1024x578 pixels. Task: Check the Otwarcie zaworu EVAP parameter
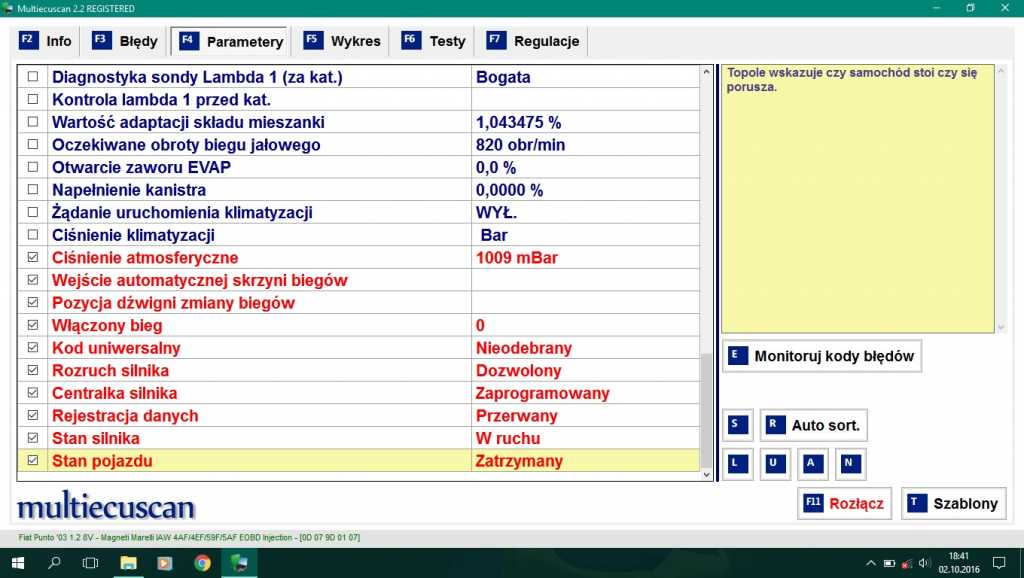coord(33,167)
